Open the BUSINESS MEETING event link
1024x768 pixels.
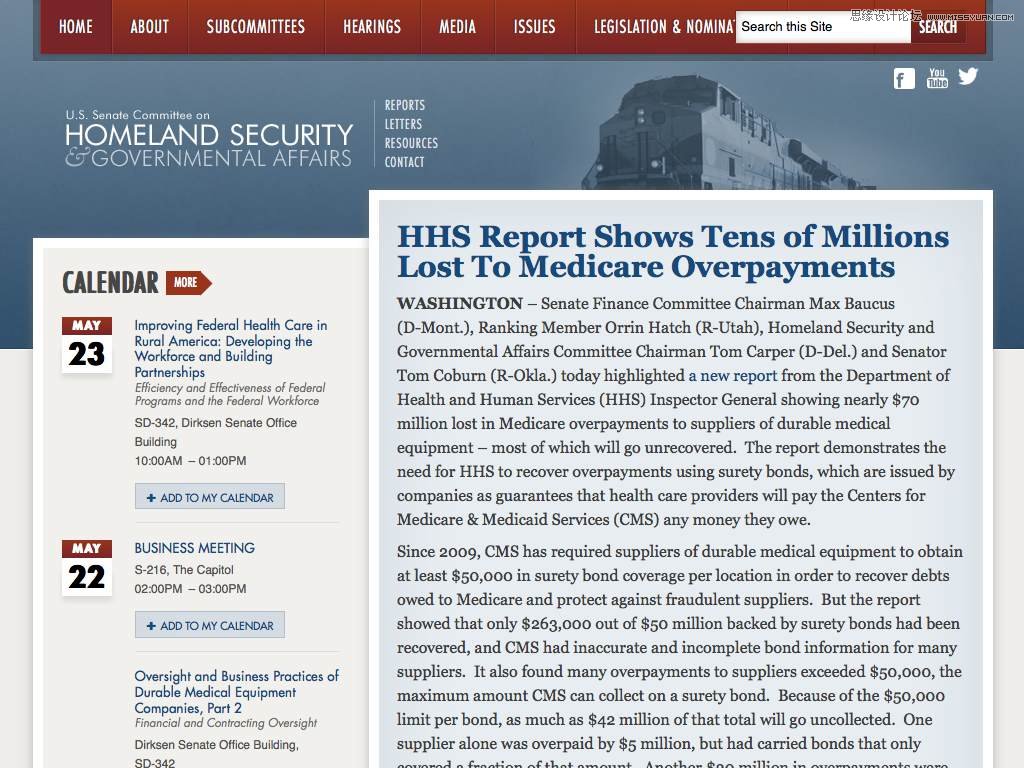pyautogui.click(x=195, y=548)
